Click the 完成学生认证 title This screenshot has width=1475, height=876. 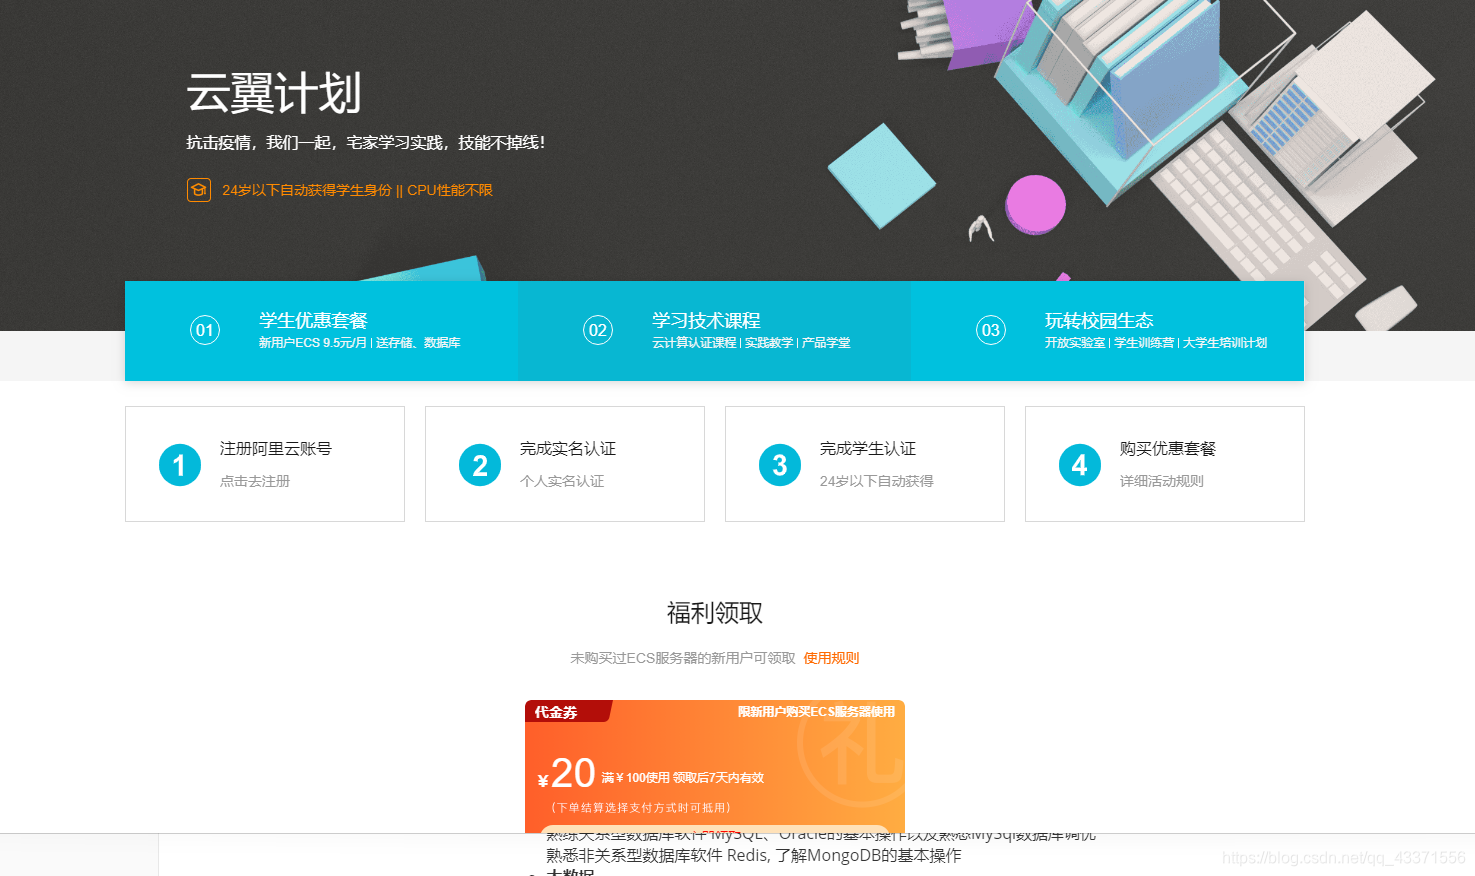[868, 449]
